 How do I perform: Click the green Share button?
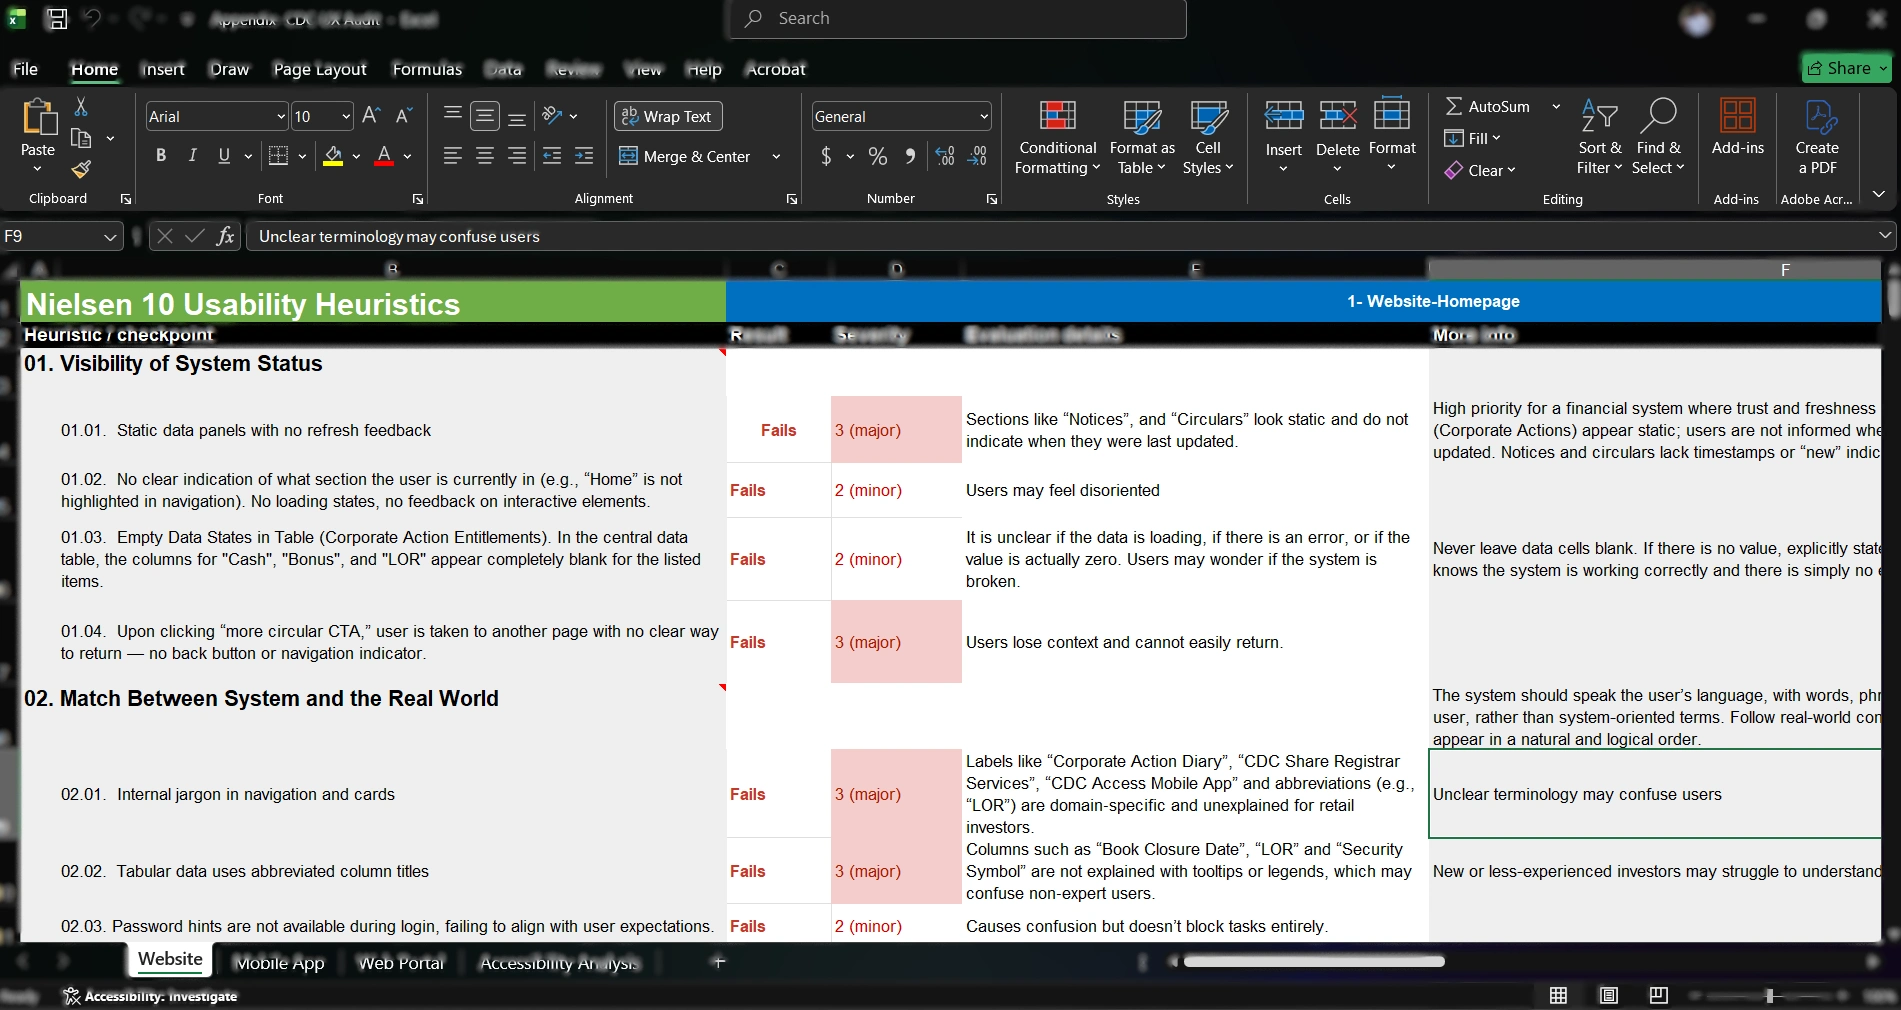[x=1847, y=68]
